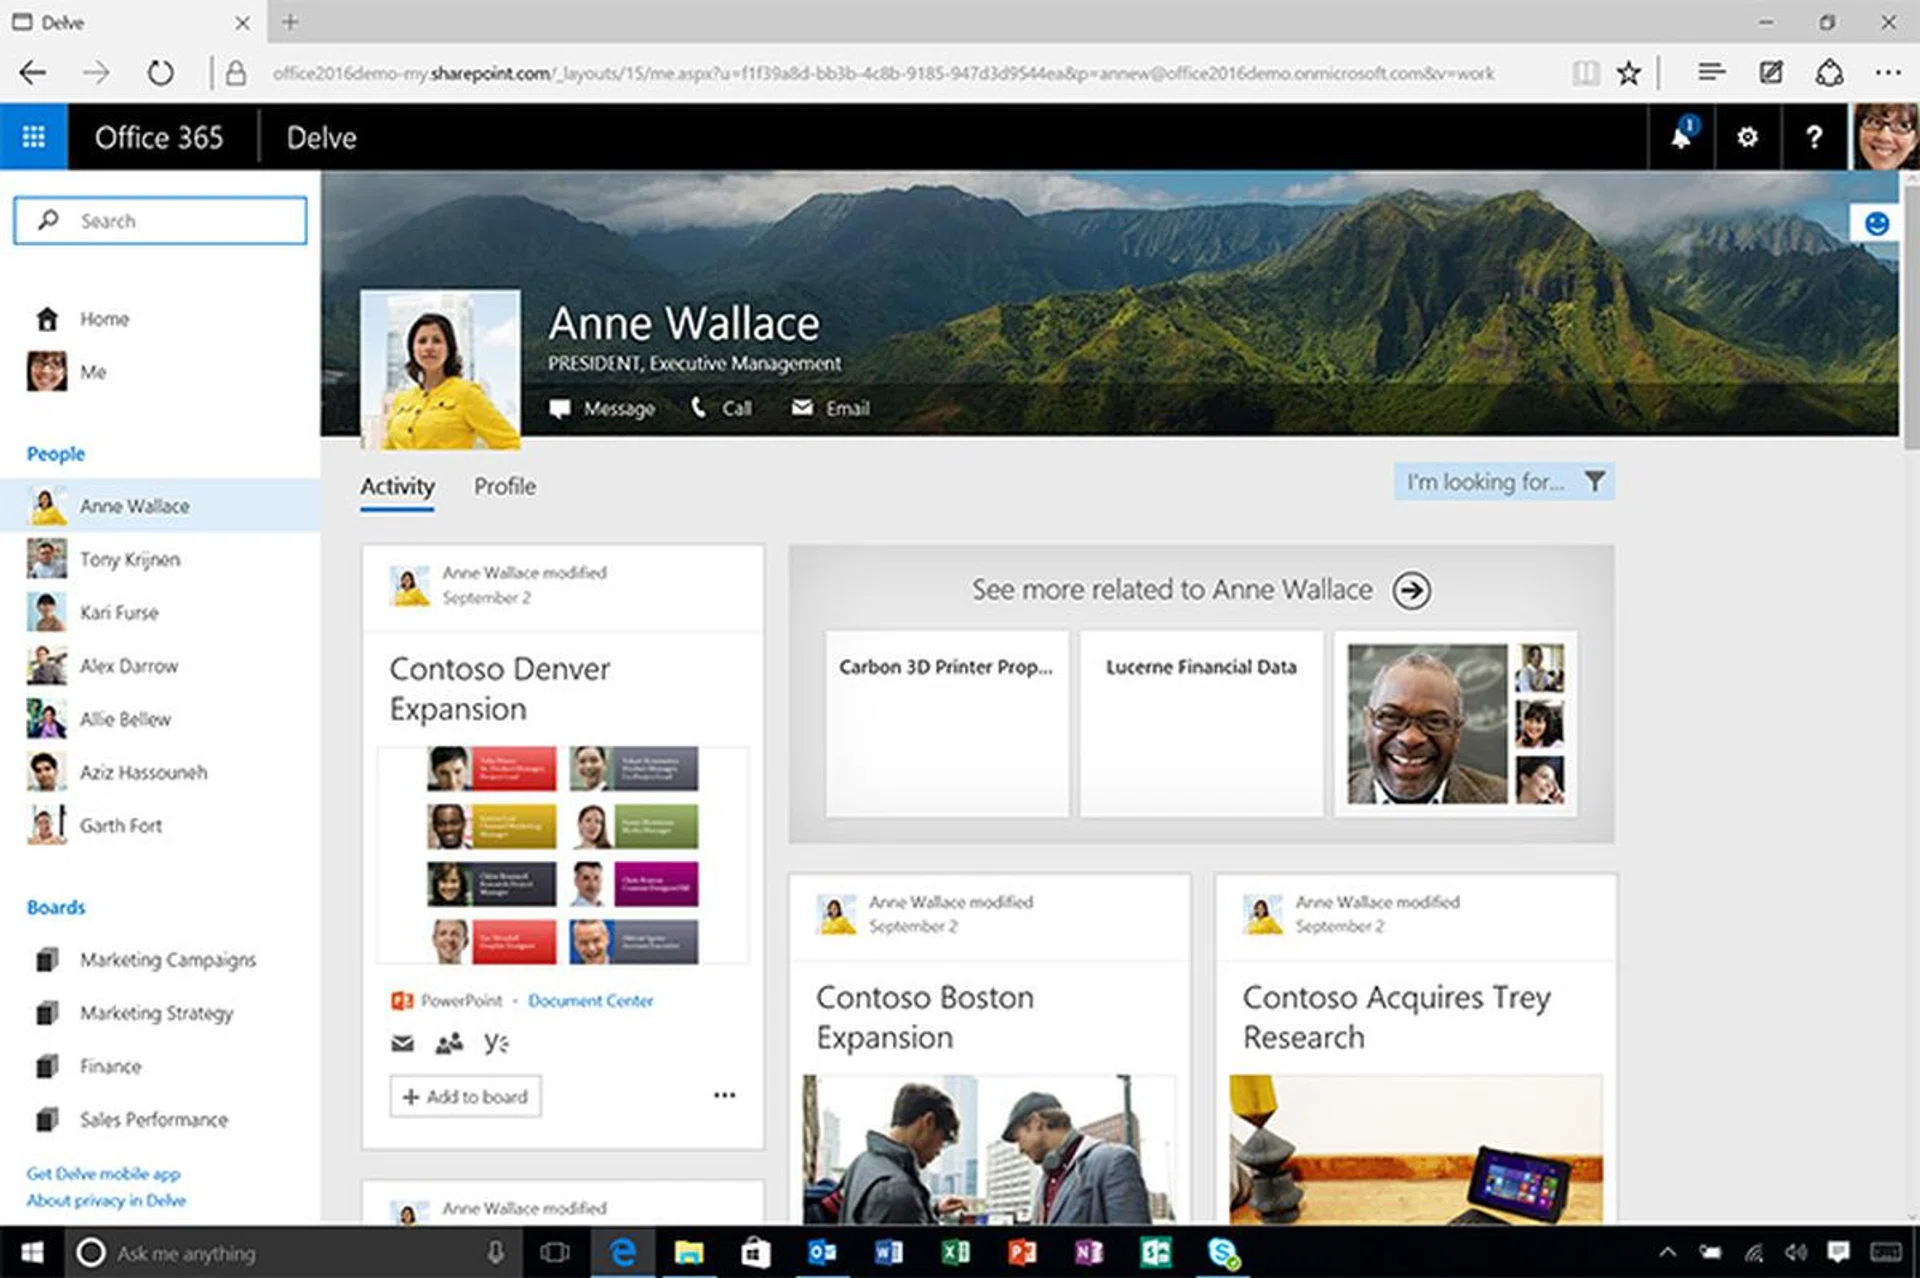1920x1278 pixels.
Task: Open the Office 365 app launcher grid
Action: point(33,136)
